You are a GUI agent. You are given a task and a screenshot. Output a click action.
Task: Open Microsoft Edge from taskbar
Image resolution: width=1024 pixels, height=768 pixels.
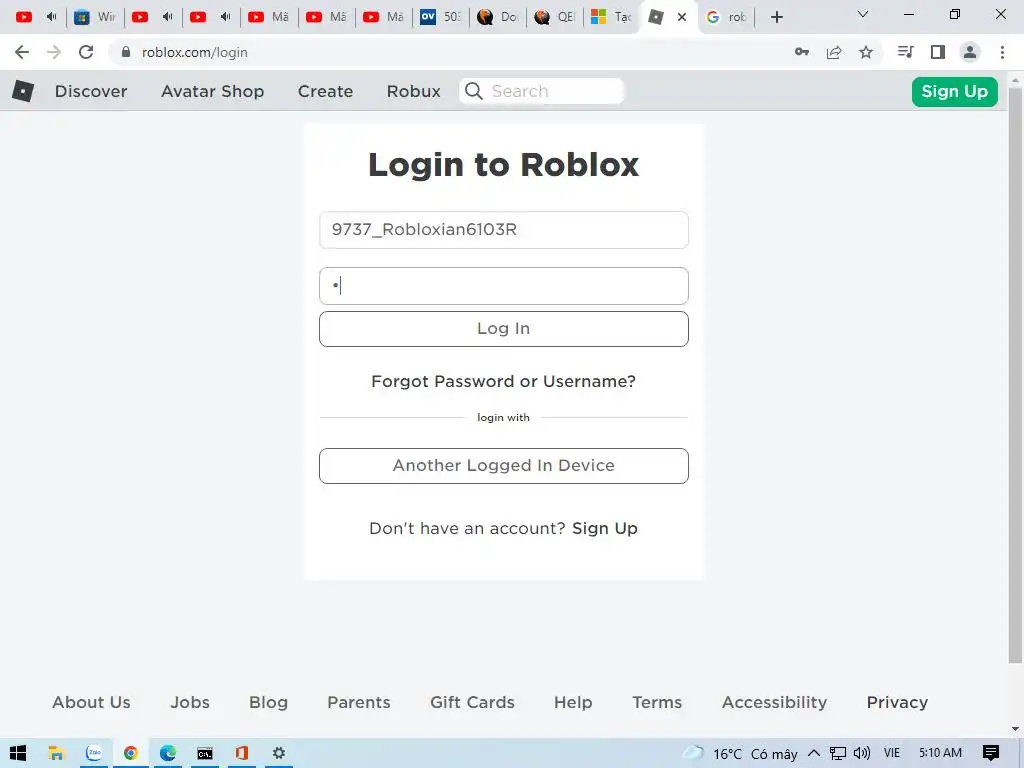point(168,753)
